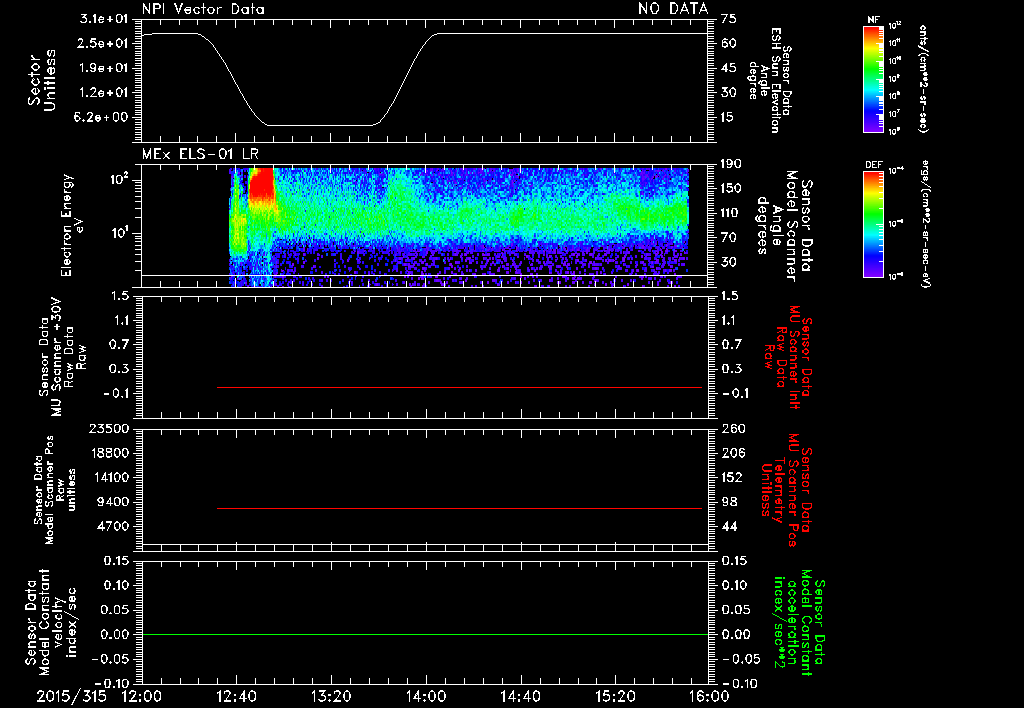Click the 75 tick on Sun Elevation axis

point(728,19)
